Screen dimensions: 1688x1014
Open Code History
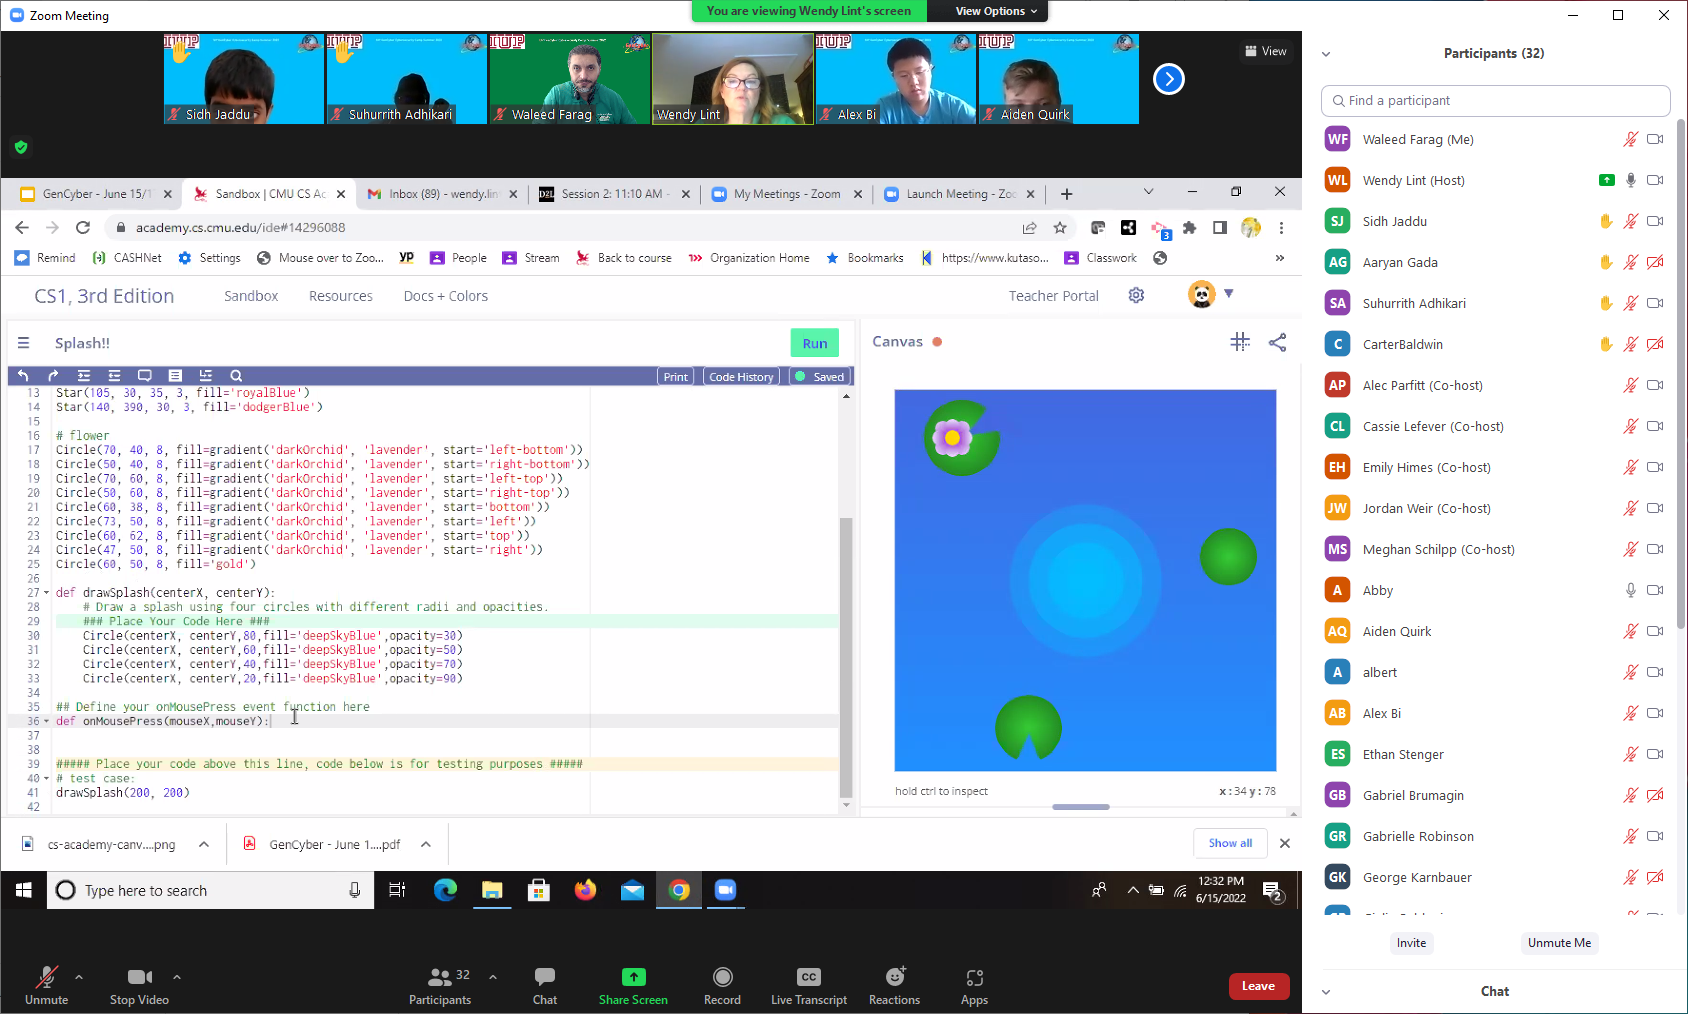pos(741,377)
